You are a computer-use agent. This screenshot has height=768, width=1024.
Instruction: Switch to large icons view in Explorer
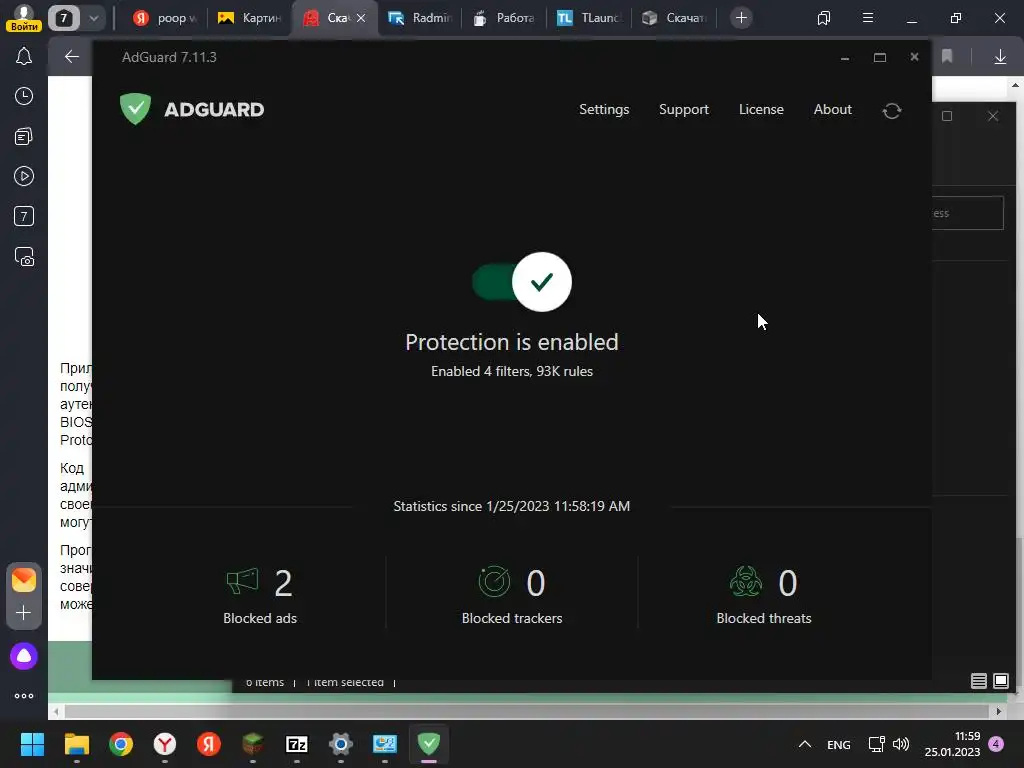pyautogui.click(x=1000, y=681)
